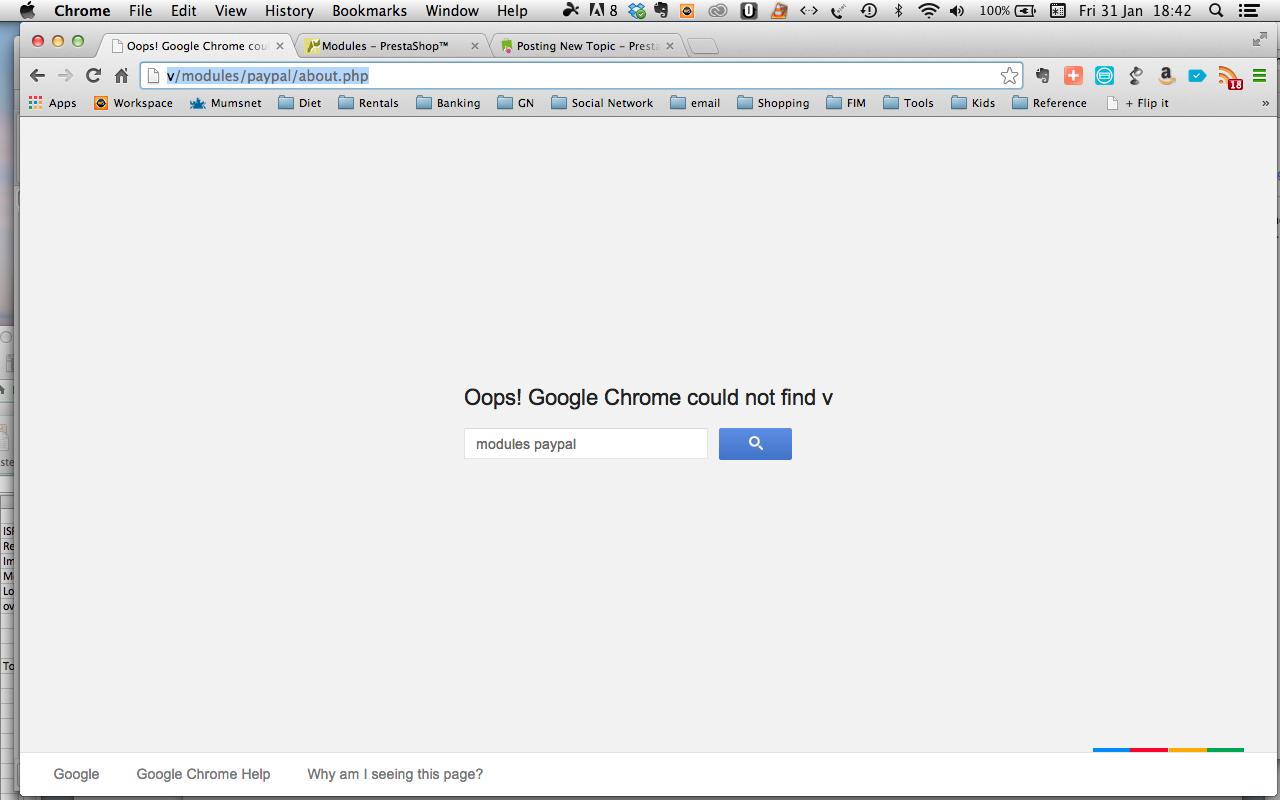Expand the GN bookmarks folder
1280x800 pixels.
[x=516, y=103]
